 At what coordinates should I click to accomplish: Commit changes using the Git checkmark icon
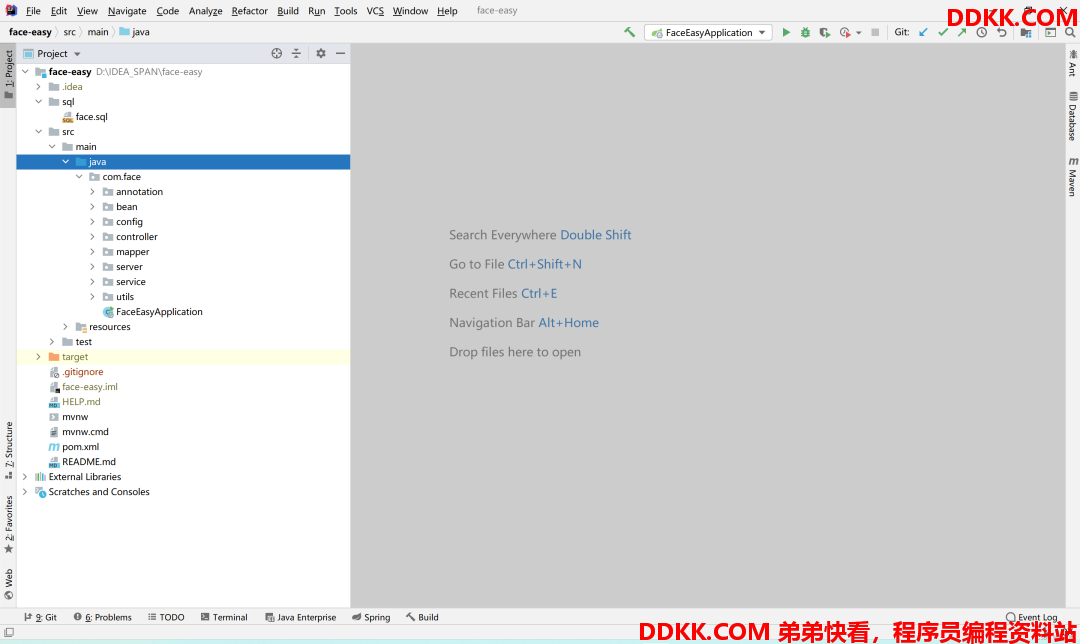tap(942, 32)
